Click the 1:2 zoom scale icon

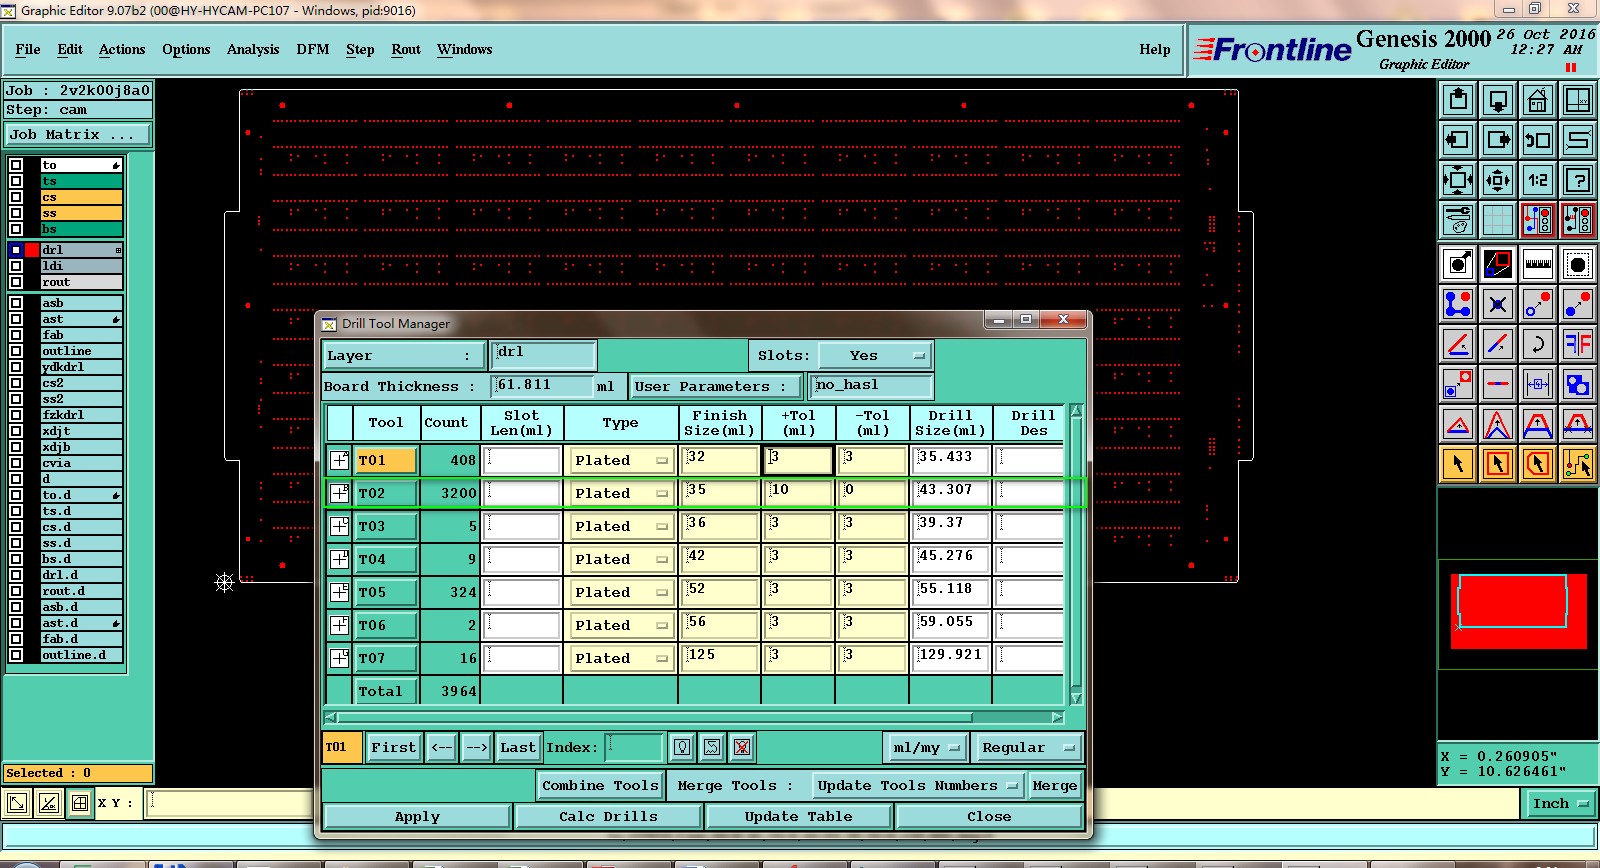[1537, 180]
